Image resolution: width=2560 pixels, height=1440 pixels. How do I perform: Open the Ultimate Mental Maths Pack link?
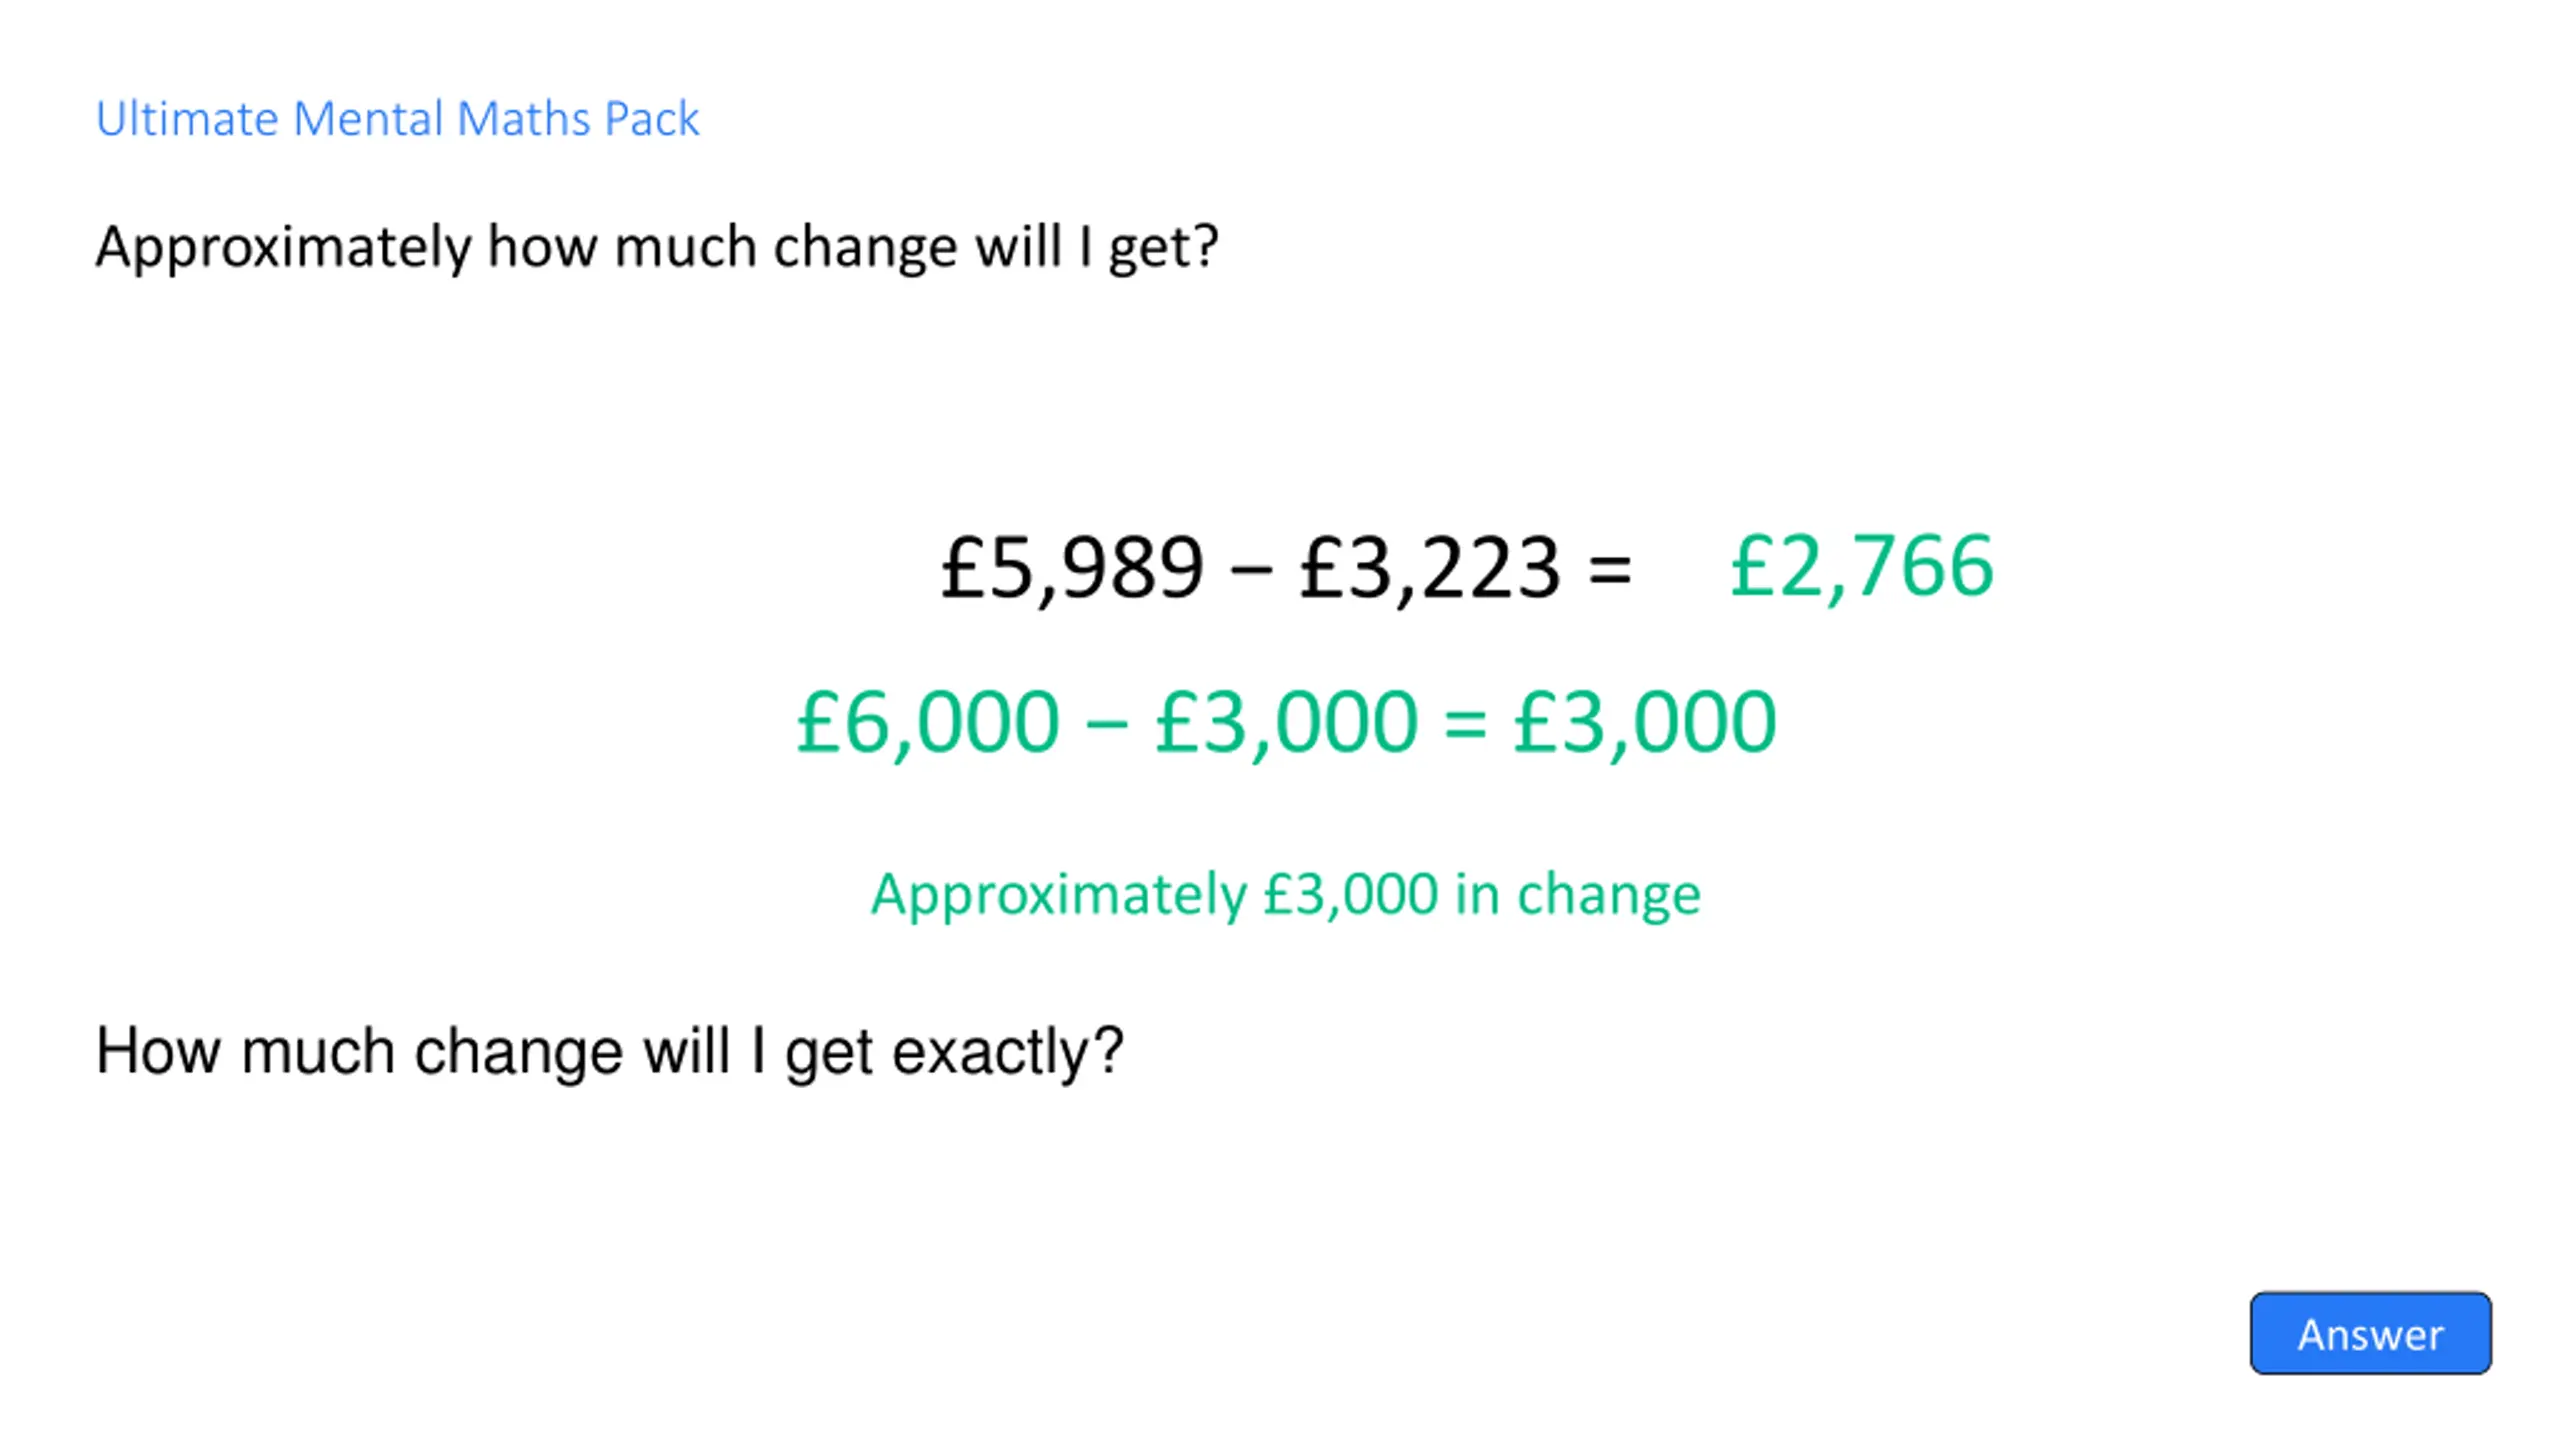pos(397,119)
